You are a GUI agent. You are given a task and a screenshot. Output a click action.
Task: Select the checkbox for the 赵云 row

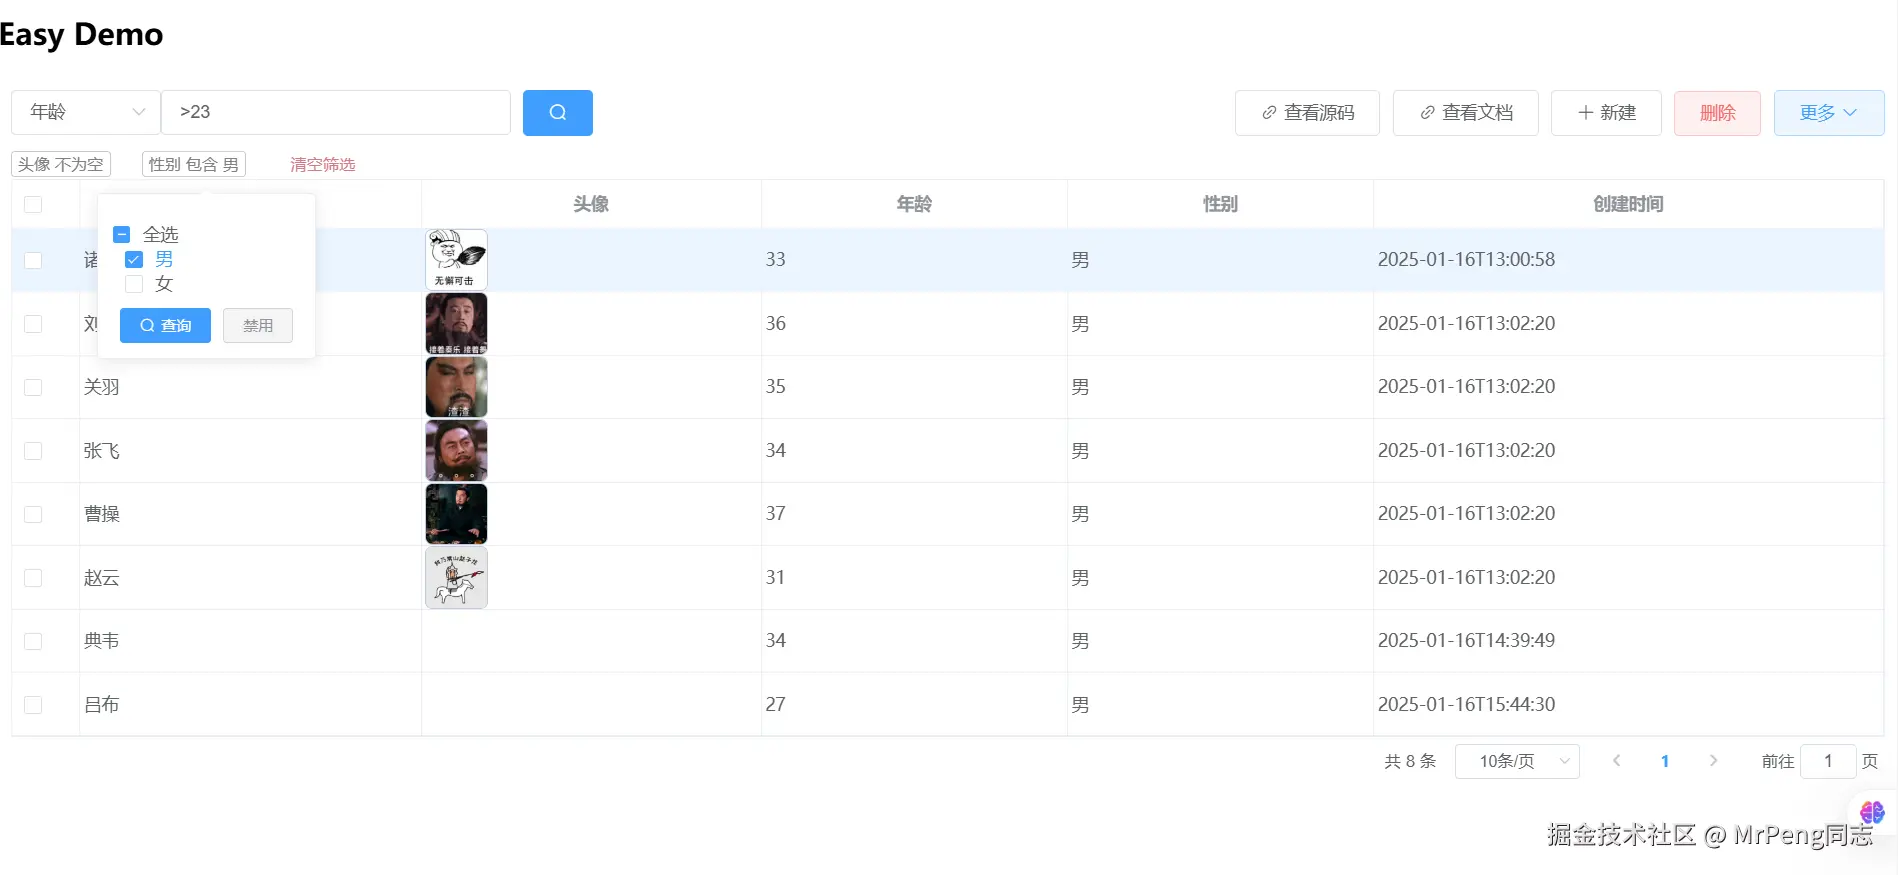tap(33, 578)
